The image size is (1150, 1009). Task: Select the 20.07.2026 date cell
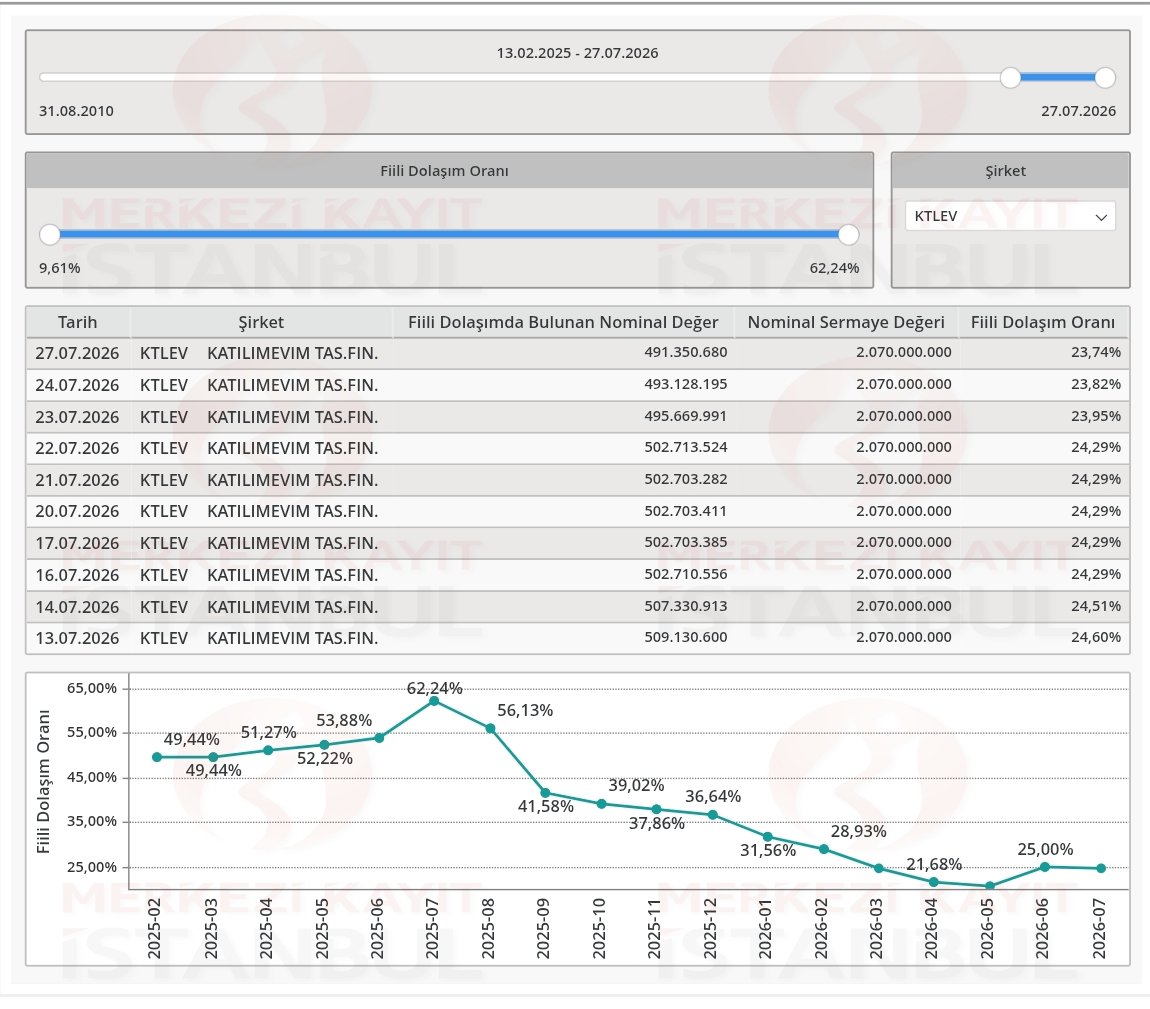pos(77,511)
